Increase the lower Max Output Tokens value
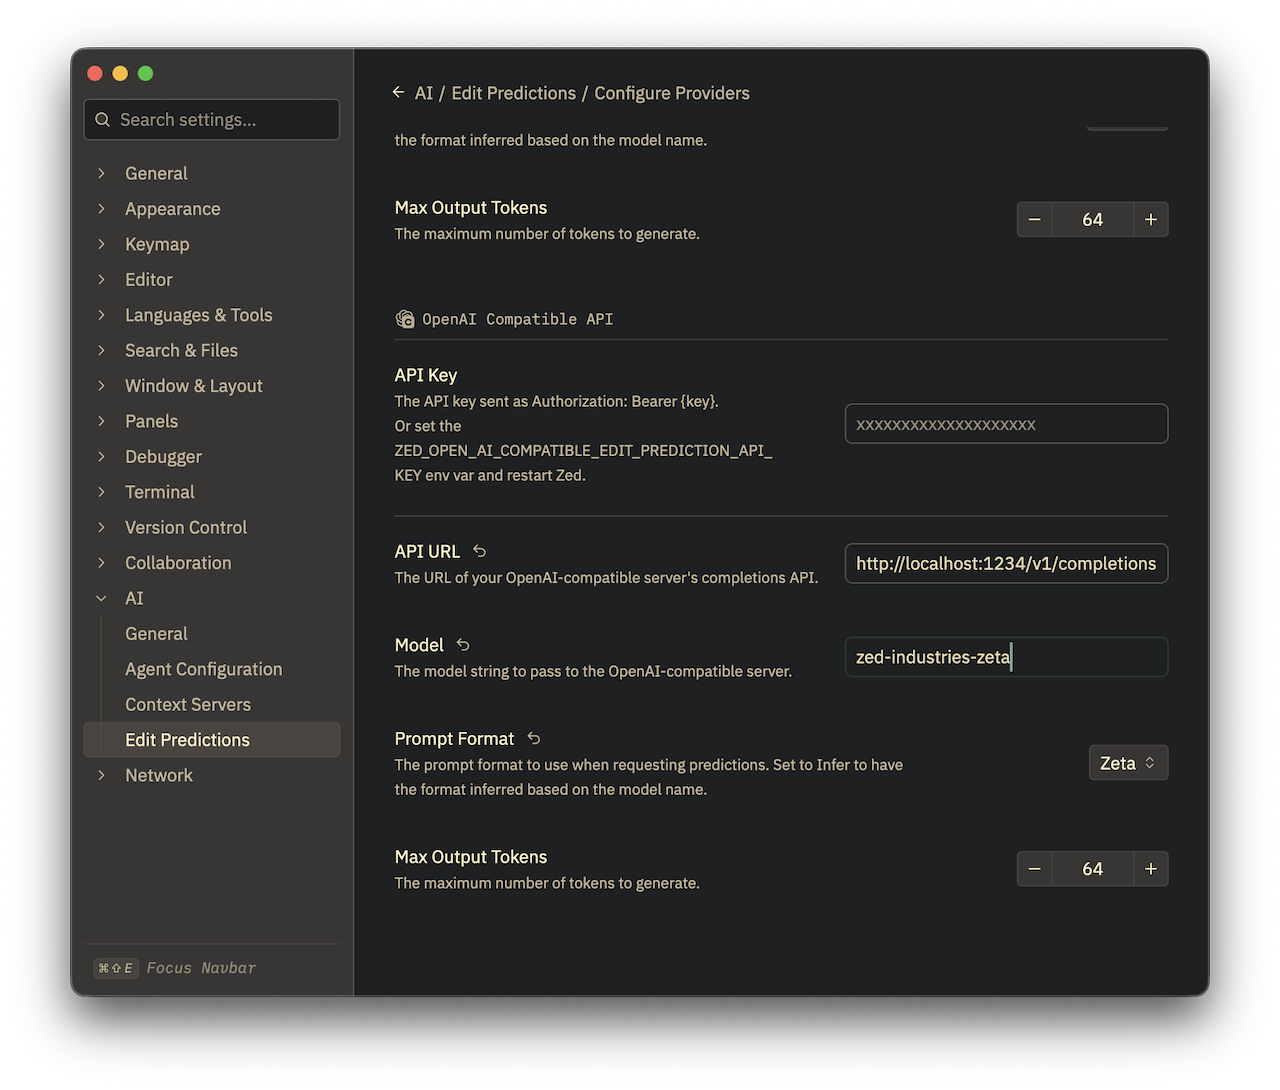The width and height of the screenshot is (1280, 1090). 1151,869
